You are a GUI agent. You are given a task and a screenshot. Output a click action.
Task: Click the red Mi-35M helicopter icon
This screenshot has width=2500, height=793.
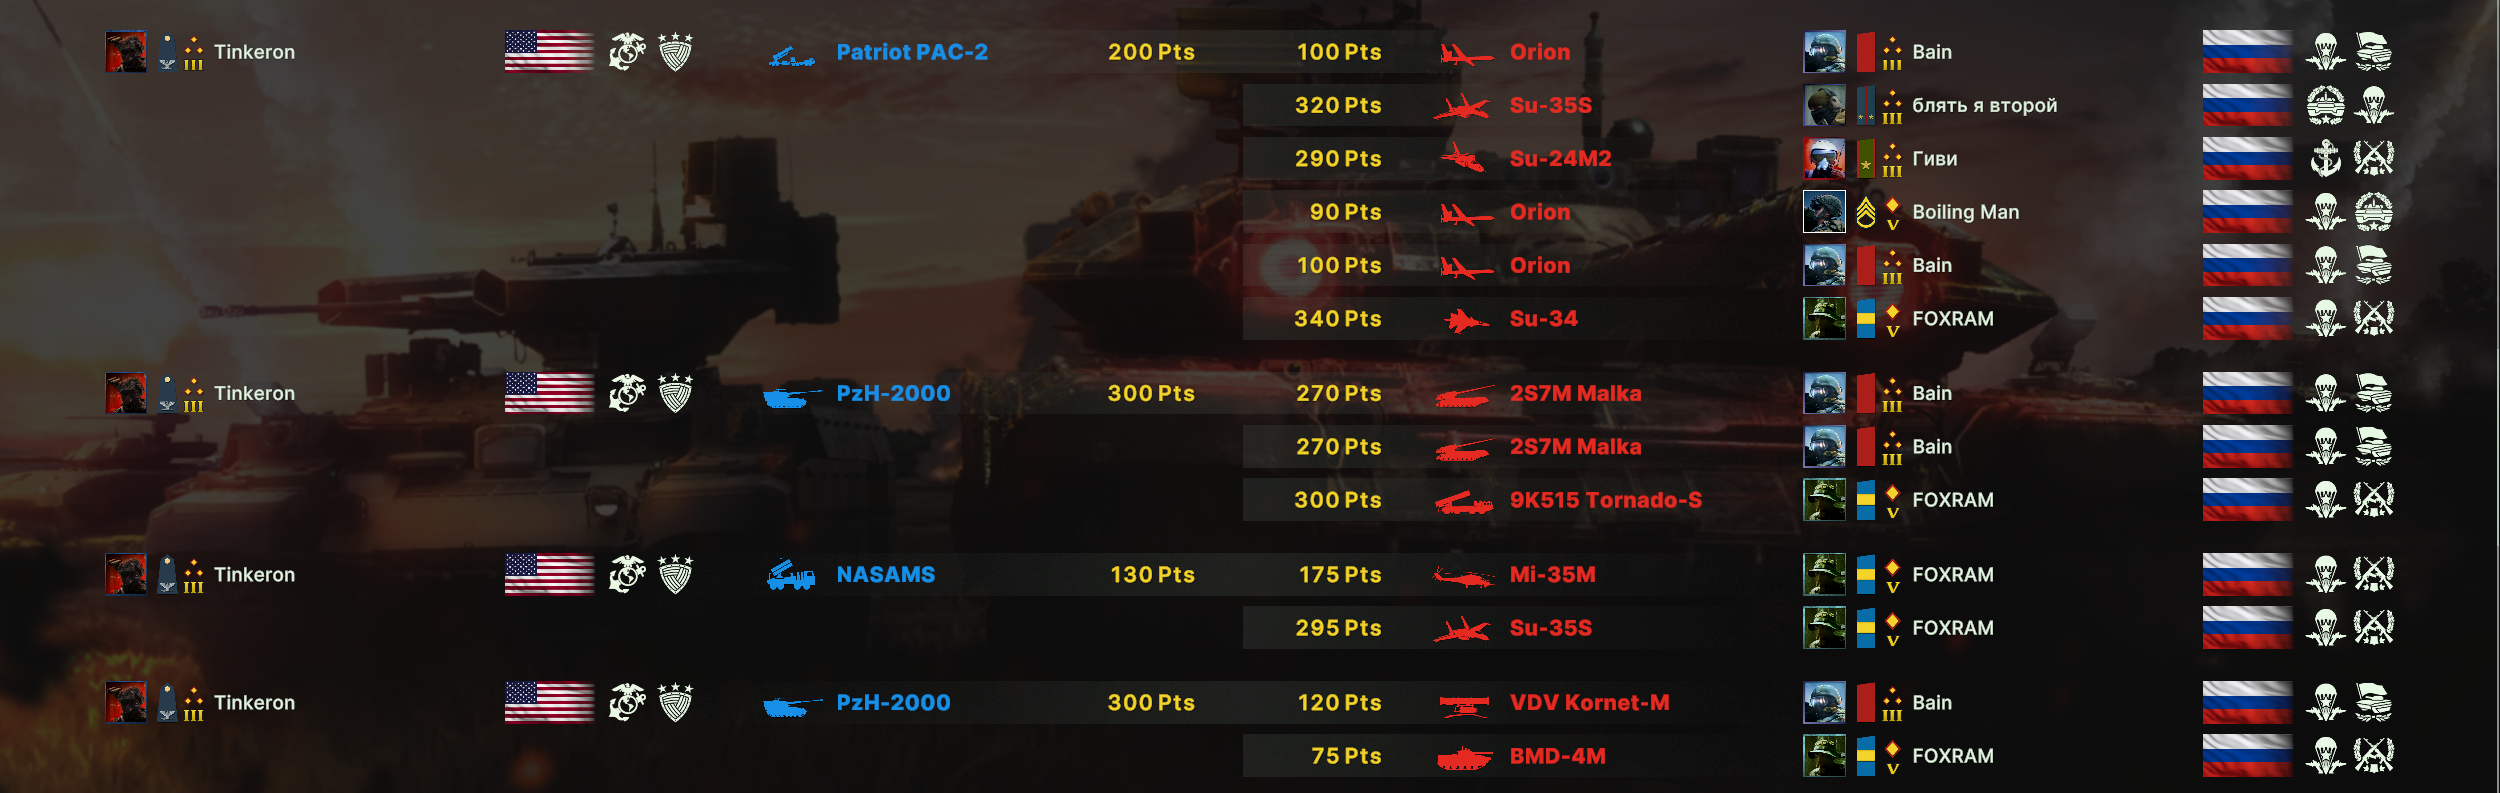coord(1464,576)
